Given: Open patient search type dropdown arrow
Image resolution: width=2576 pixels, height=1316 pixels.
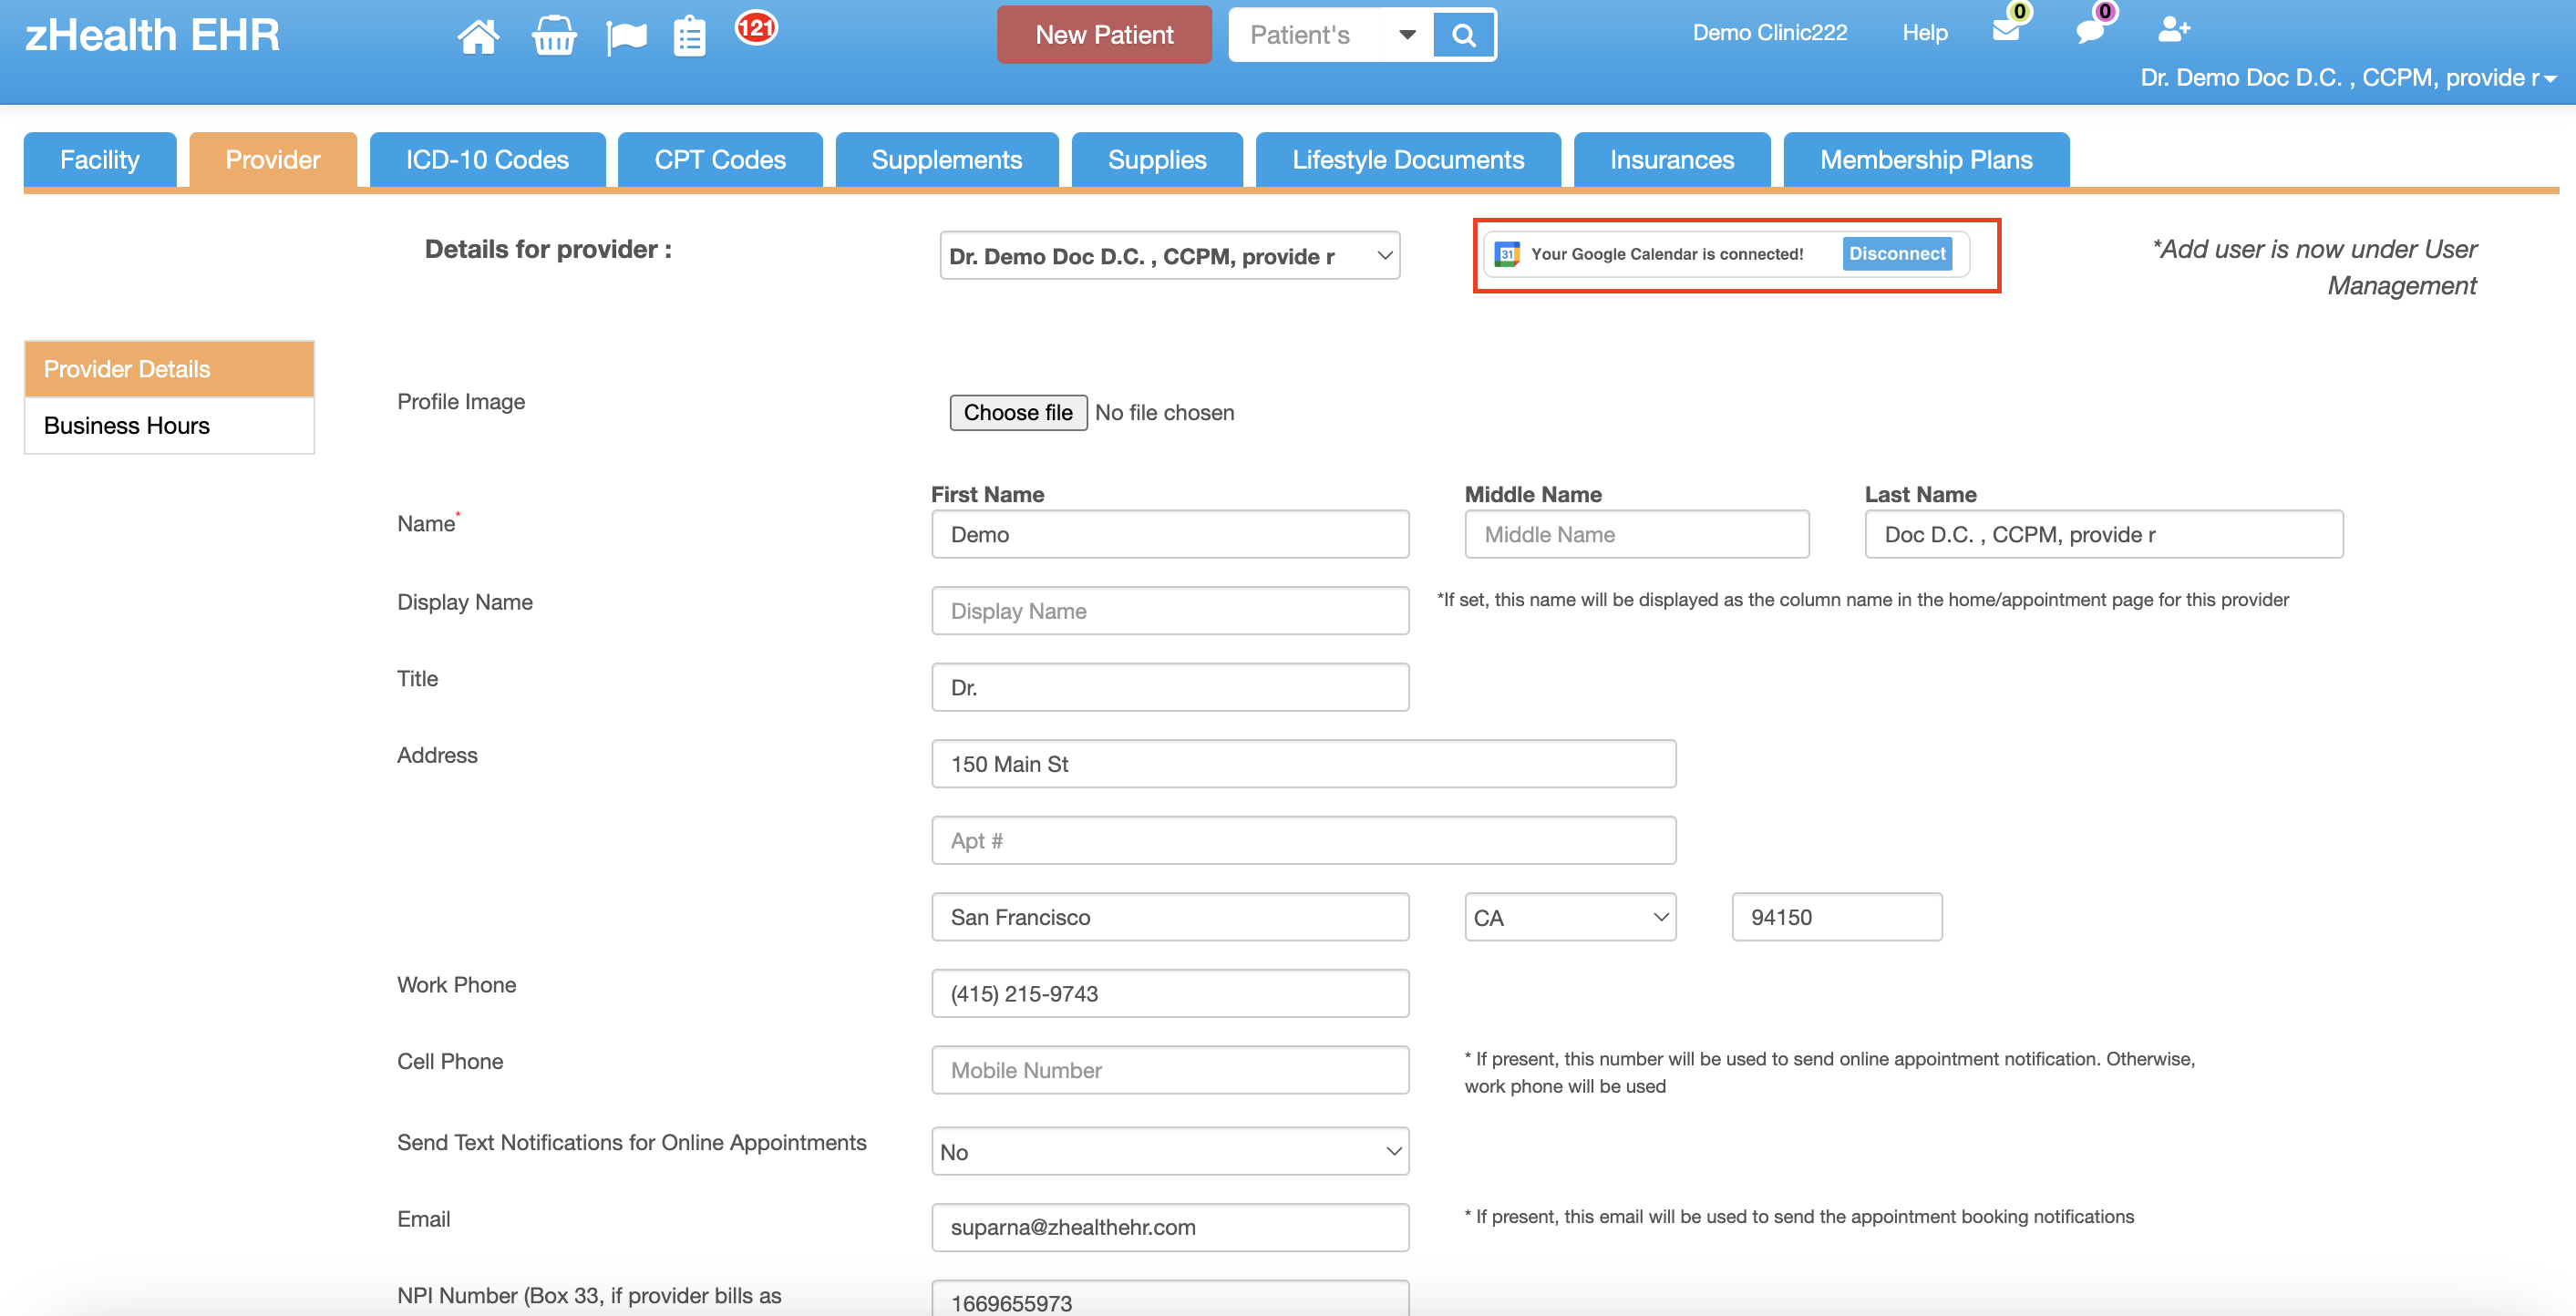Looking at the screenshot, I should 1407,35.
